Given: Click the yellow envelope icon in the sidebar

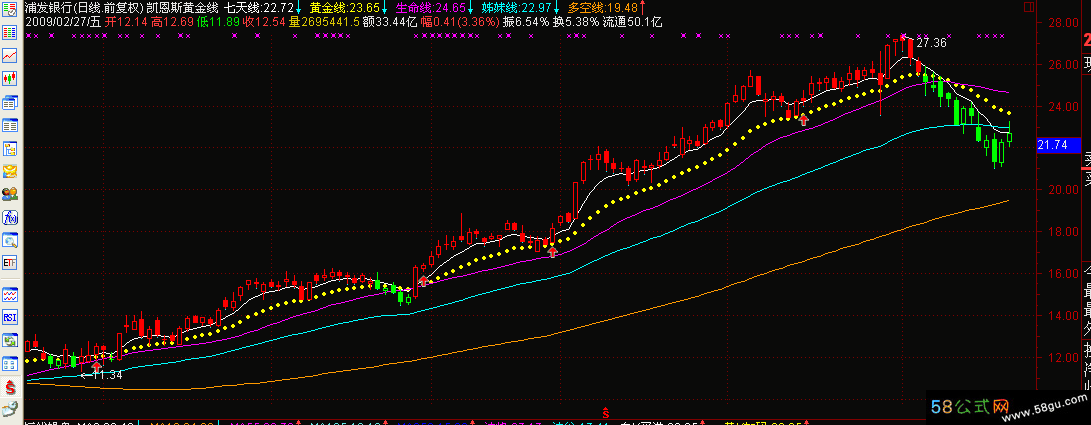Looking at the screenshot, I should pos(10,172).
